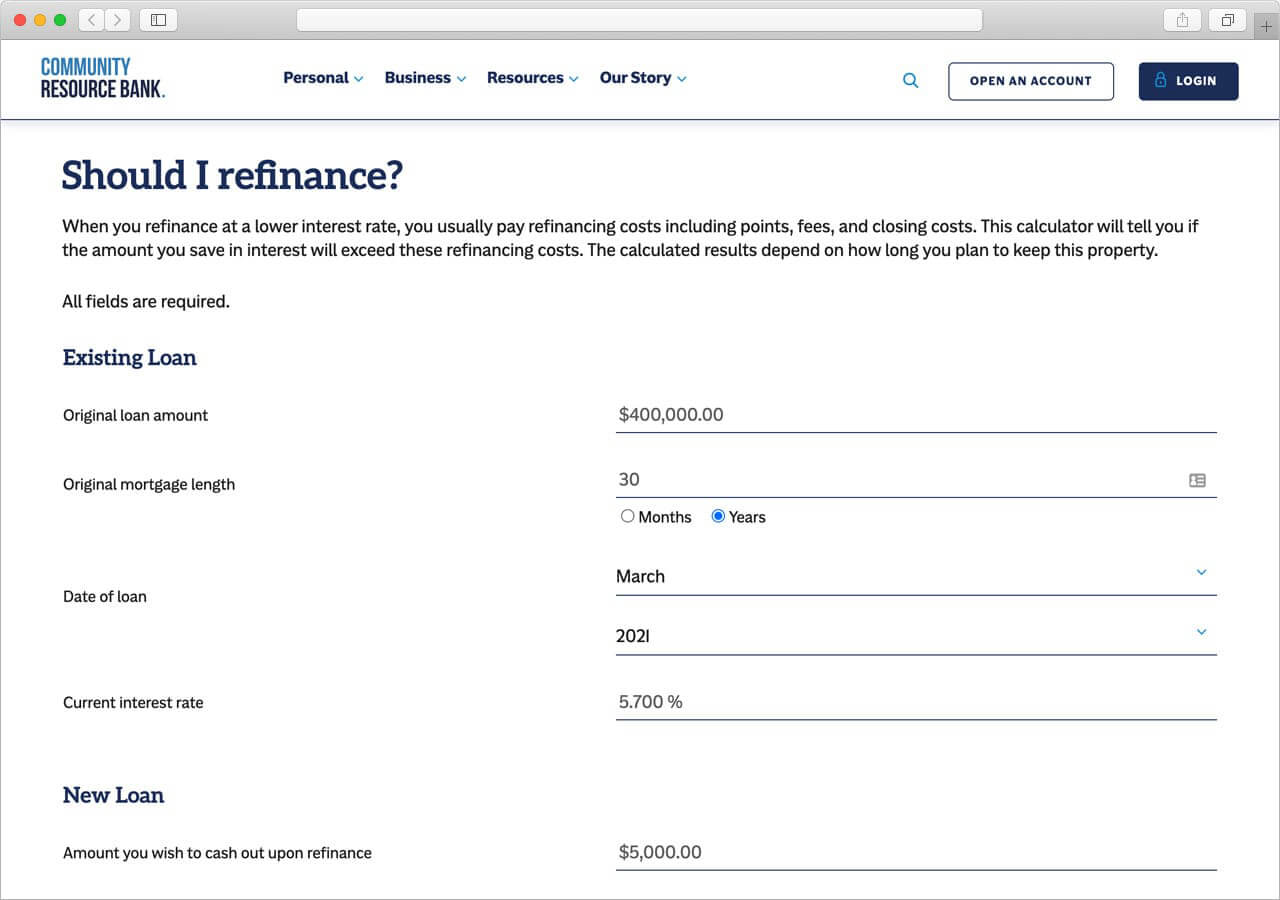Click the Community Resource Bank logo
Viewport: 1280px width, 900px height.
point(102,78)
